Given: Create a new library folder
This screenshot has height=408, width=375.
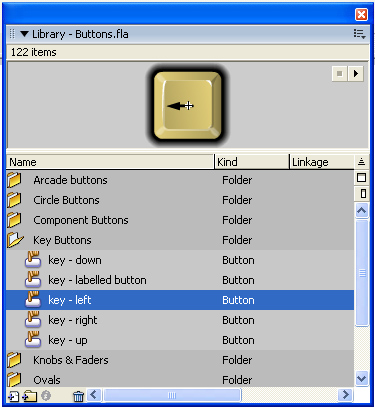Looking at the screenshot, I should pyautogui.click(x=30, y=396).
